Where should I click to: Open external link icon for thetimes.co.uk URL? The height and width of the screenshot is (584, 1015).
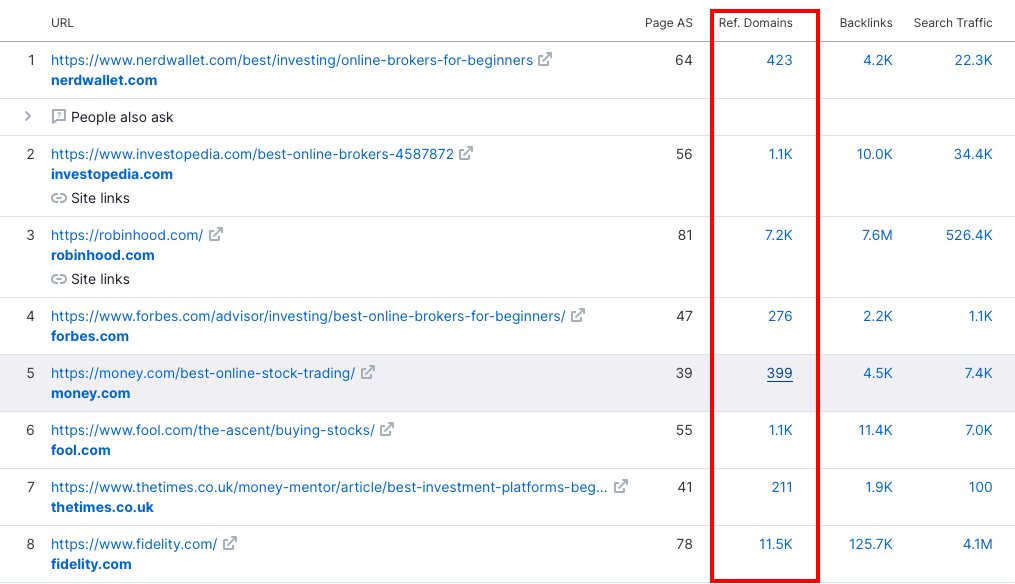click(621, 486)
